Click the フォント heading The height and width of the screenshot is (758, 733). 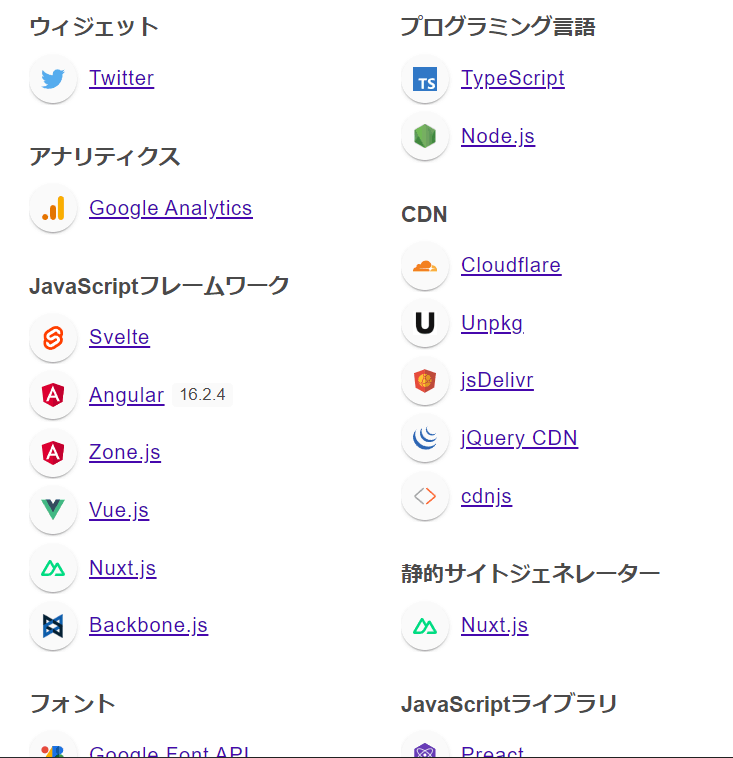tap(72, 704)
